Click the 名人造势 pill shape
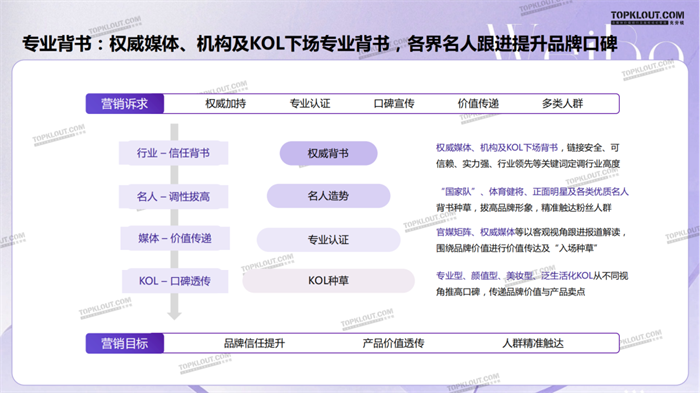Screen dimensions: 700x393 point(329,196)
